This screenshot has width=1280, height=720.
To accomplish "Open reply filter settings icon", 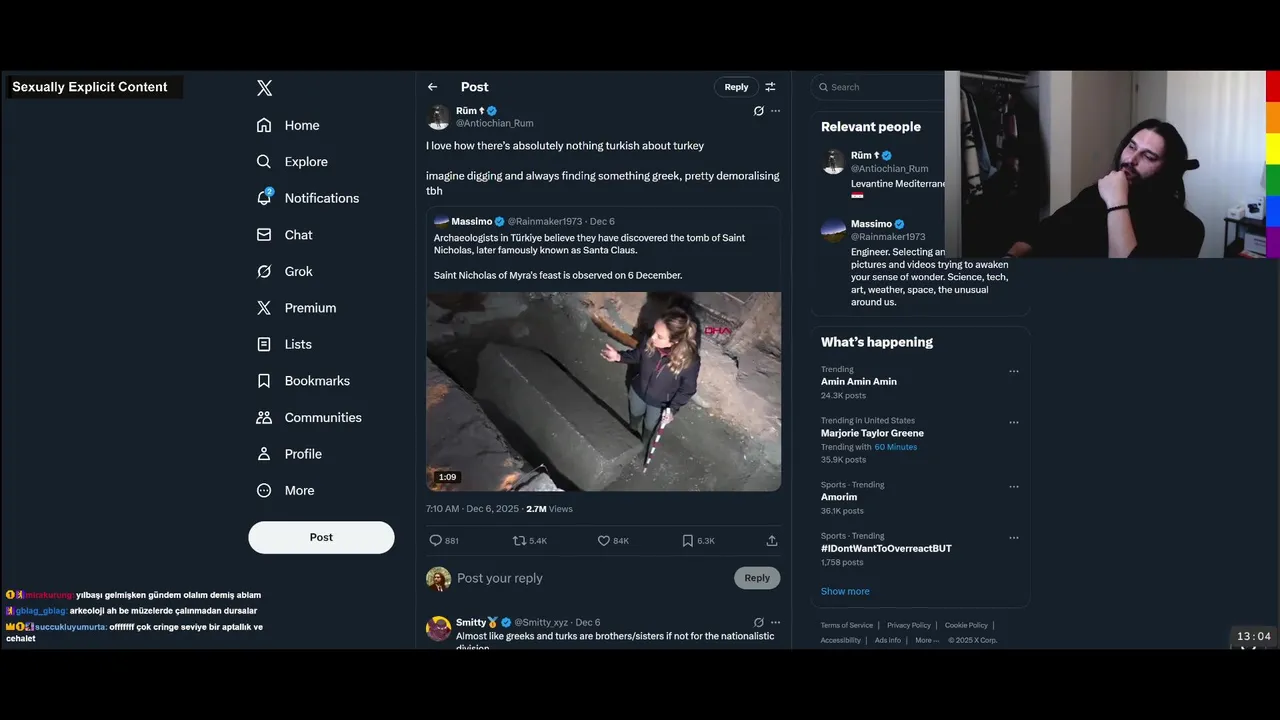I will click(x=770, y=87).
